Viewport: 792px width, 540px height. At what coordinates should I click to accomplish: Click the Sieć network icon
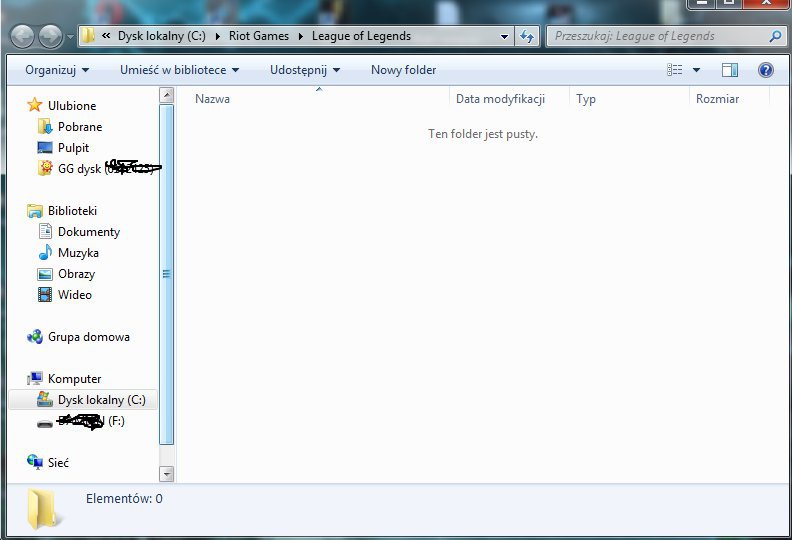coord(35,462)
